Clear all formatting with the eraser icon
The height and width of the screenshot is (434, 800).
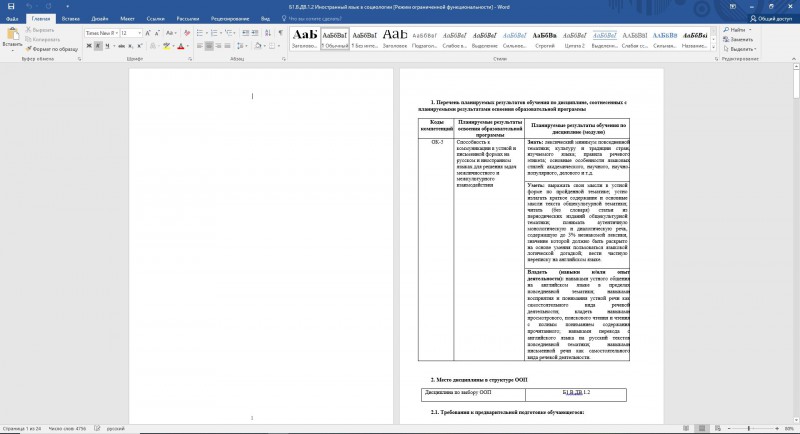187,33
